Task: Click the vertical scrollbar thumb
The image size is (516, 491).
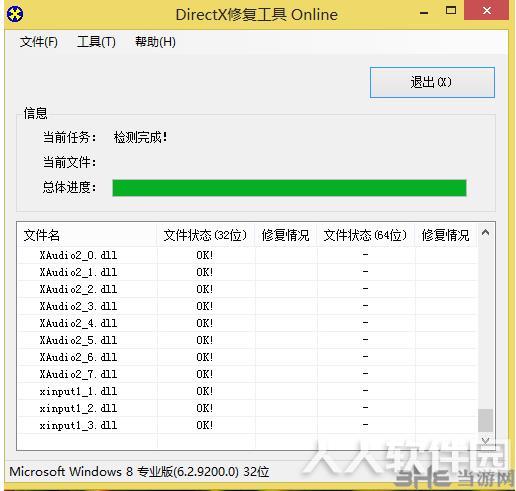Action: point(486,421)
